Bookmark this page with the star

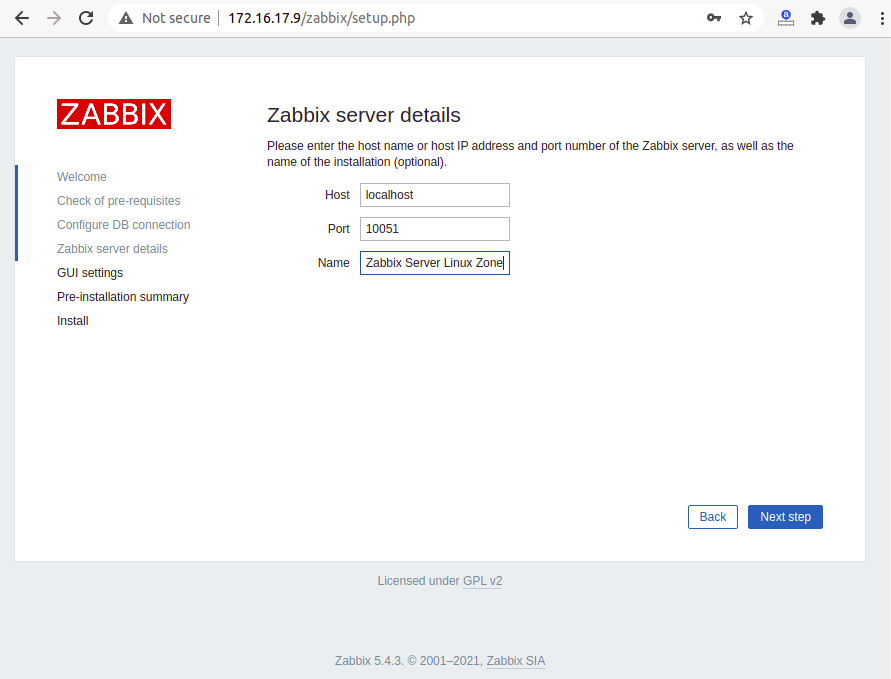746,18
